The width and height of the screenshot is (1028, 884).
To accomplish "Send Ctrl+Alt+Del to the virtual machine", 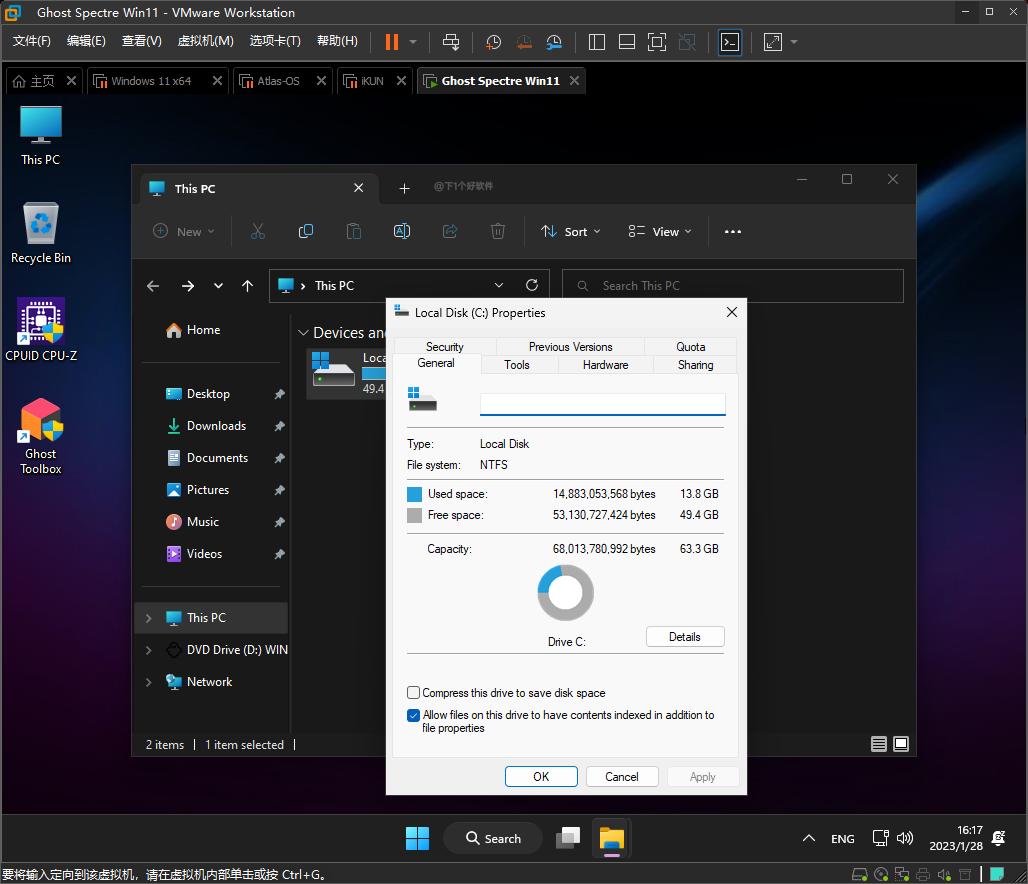I will coord(451,42).
